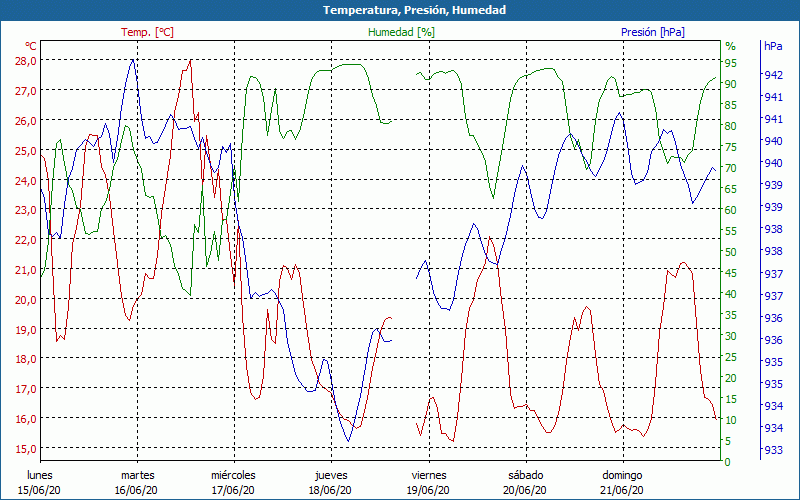The width and height of the screenshot is (800, 500).
Task: Click the 'viernes' day label
Action: [x=429, y=475]
